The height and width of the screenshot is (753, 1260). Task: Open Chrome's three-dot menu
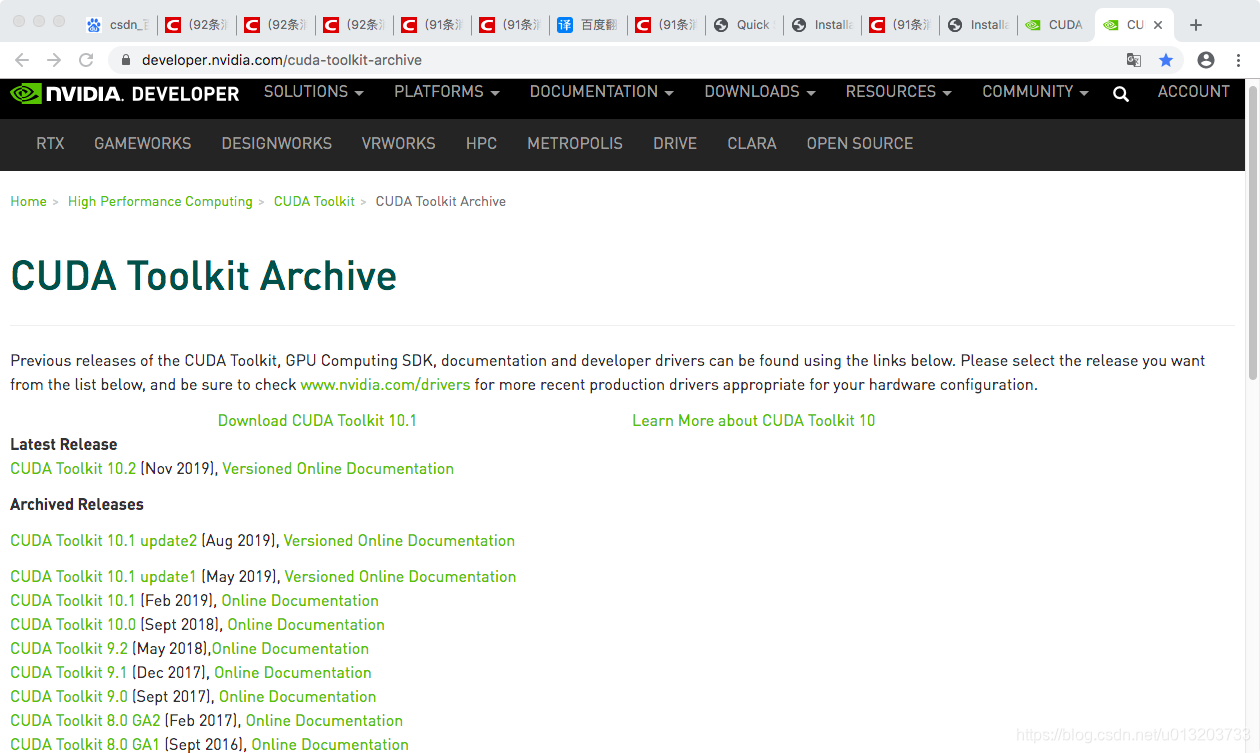[x=1239, y=60]
